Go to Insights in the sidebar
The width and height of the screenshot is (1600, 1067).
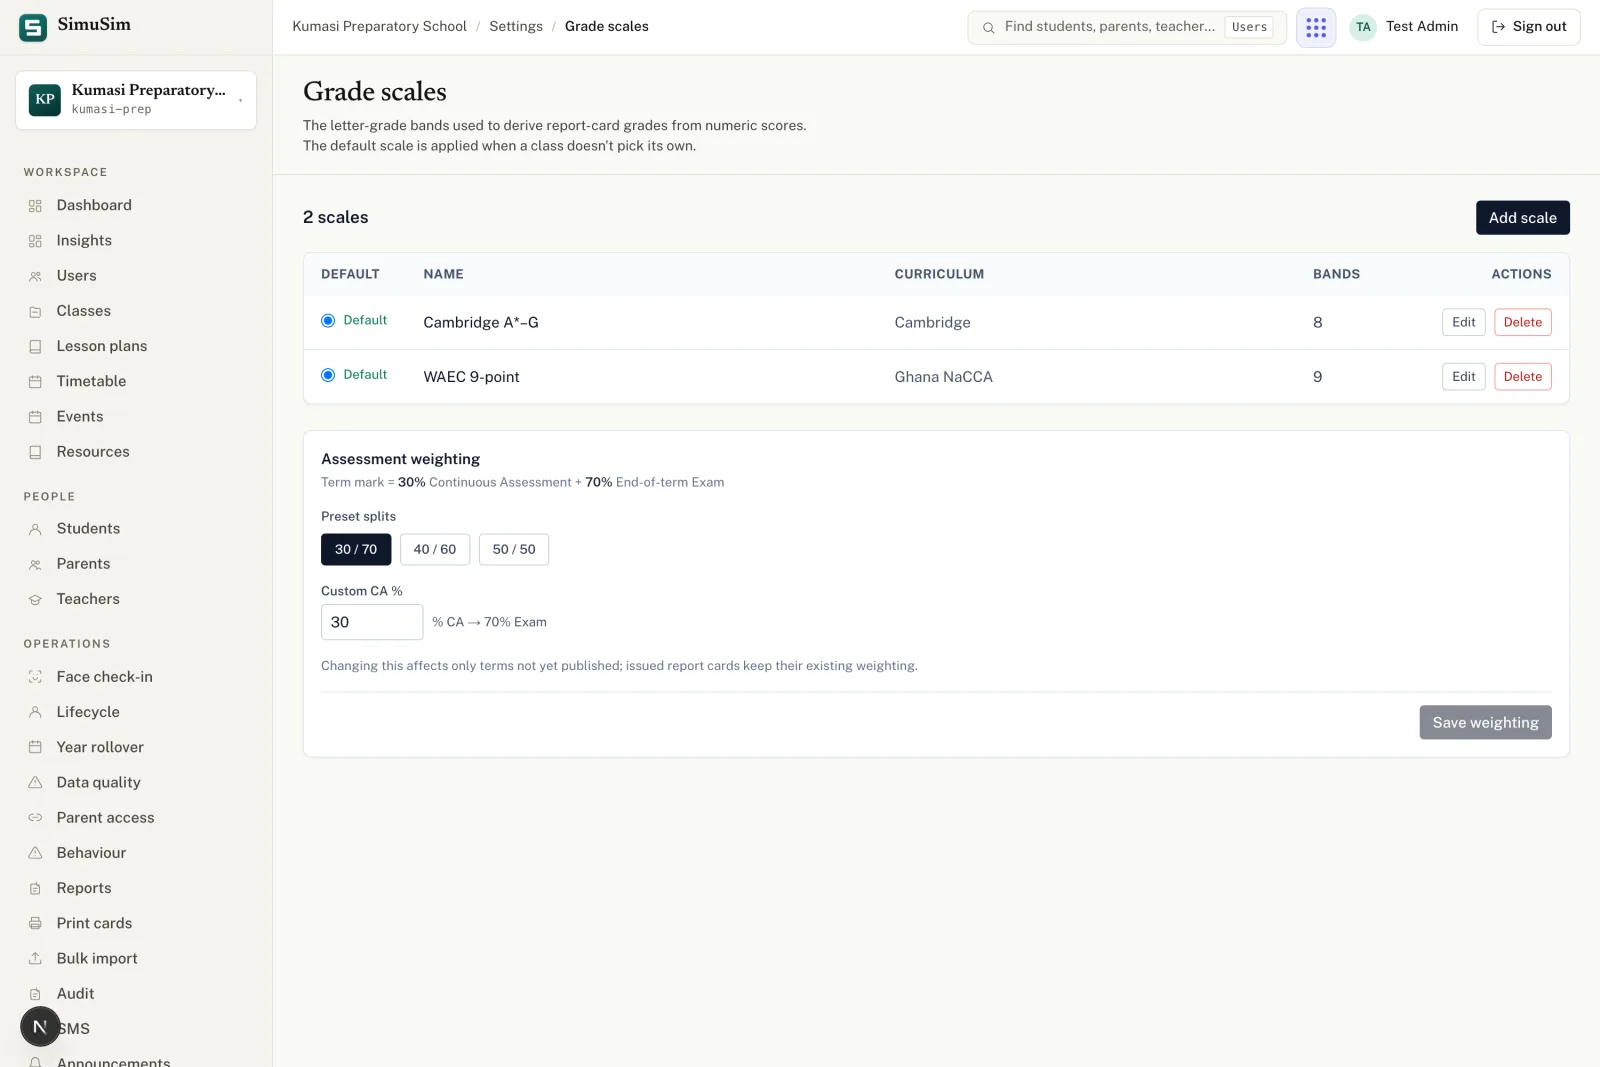(x=84, y=240)
